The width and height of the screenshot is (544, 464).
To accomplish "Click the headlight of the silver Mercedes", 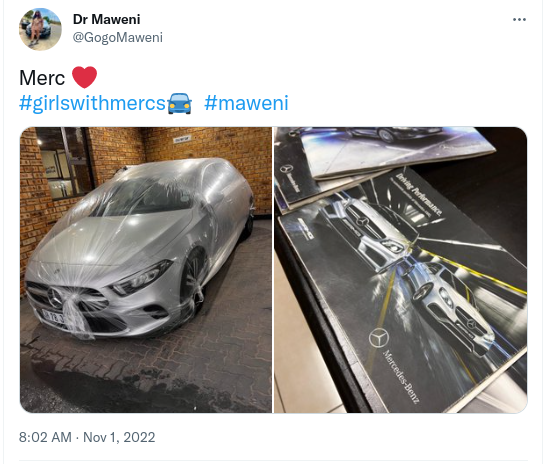I will tap(142, 278).
